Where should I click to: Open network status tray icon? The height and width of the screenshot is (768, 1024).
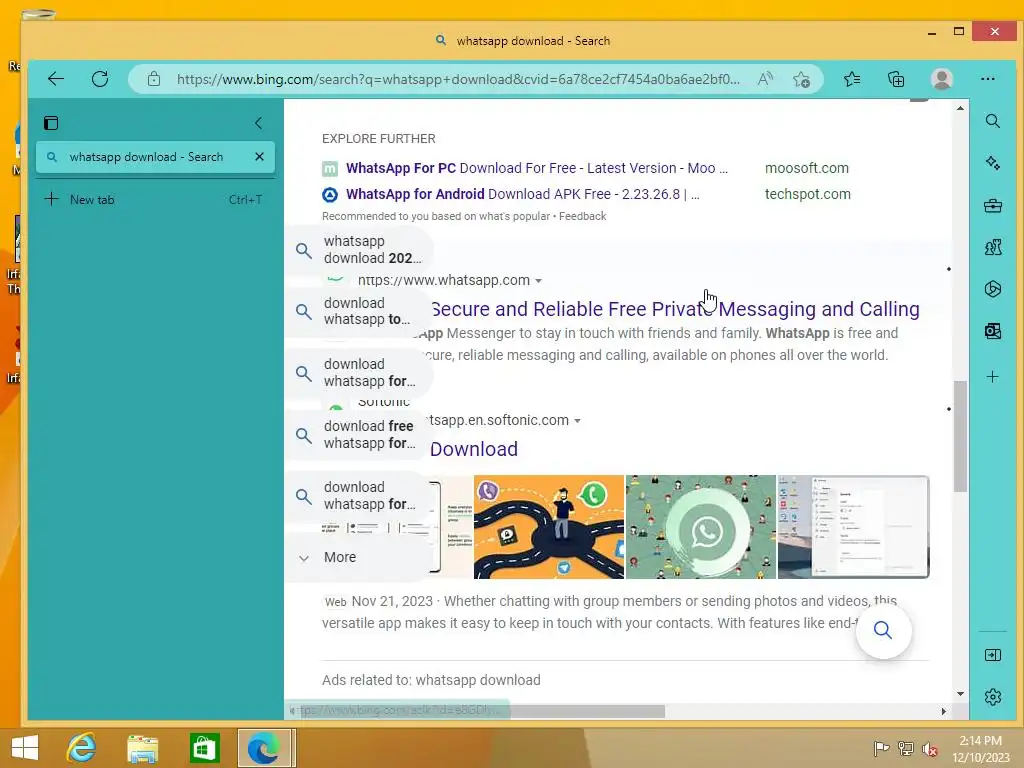click(x=906, y=748)
